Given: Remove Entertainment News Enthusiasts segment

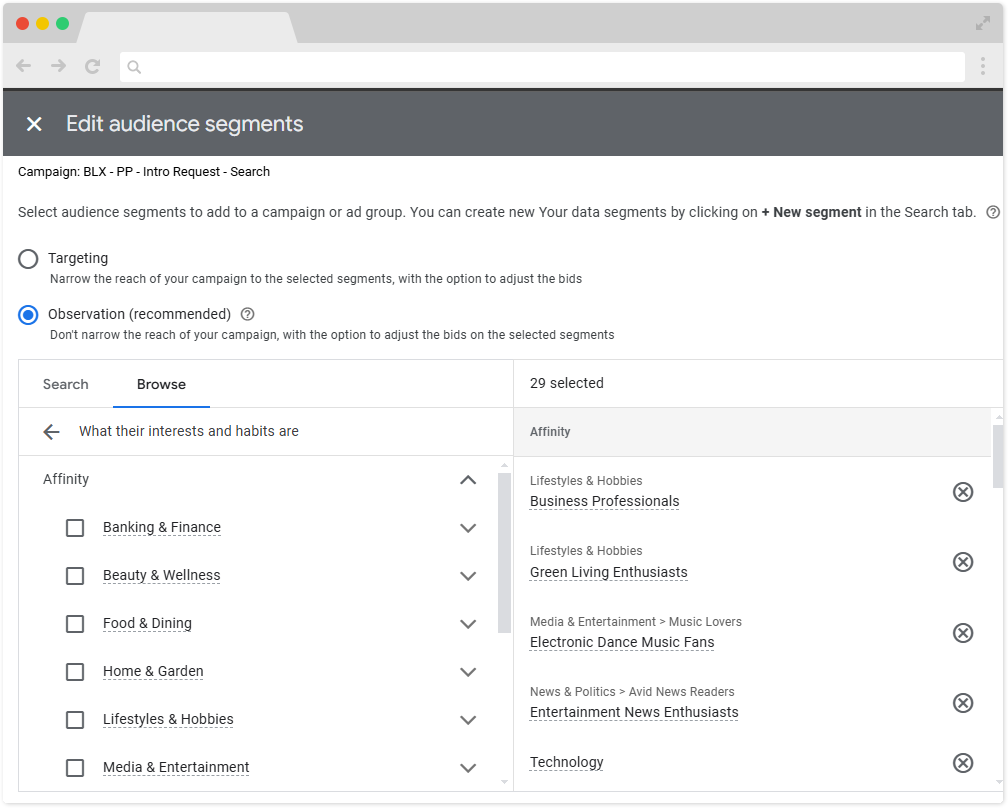Looking at the screenshot, I should click(962, 703).
